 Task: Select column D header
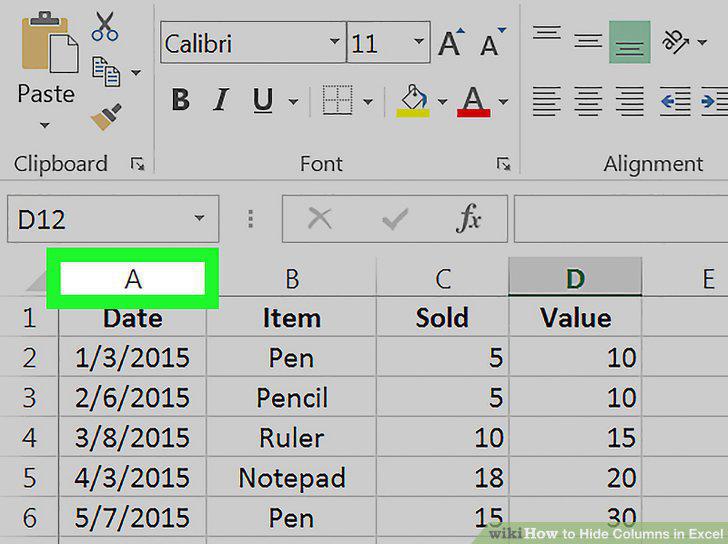pyautogui.click(x=575, y=278)
